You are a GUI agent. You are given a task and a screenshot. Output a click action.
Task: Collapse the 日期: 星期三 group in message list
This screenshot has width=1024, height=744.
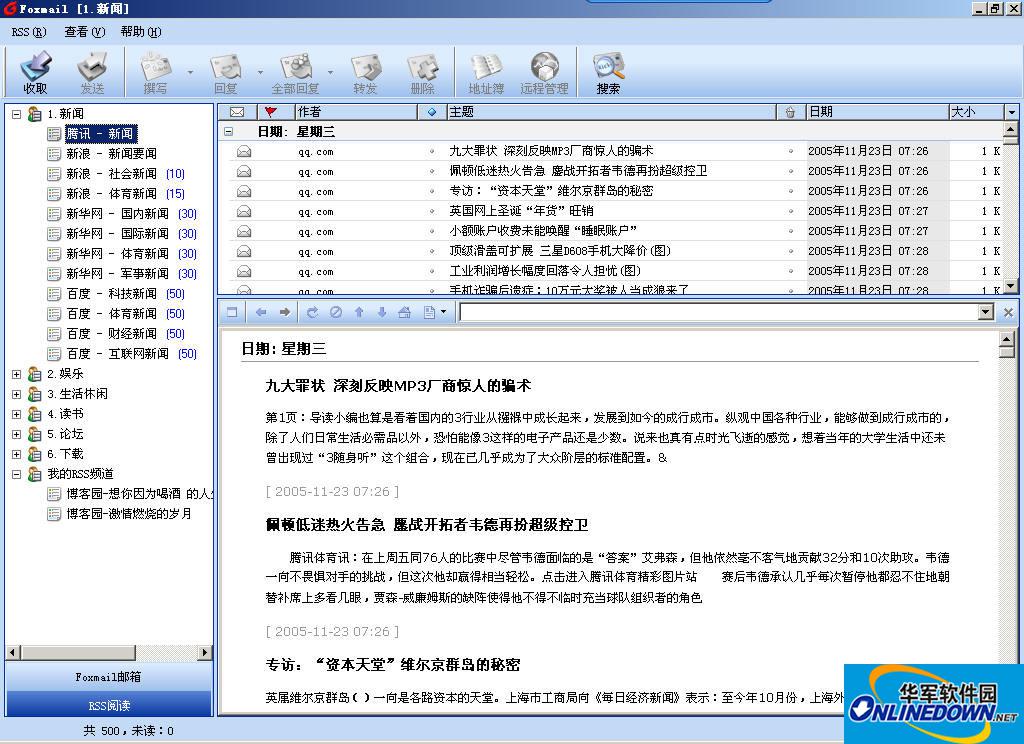click(229, 132)
